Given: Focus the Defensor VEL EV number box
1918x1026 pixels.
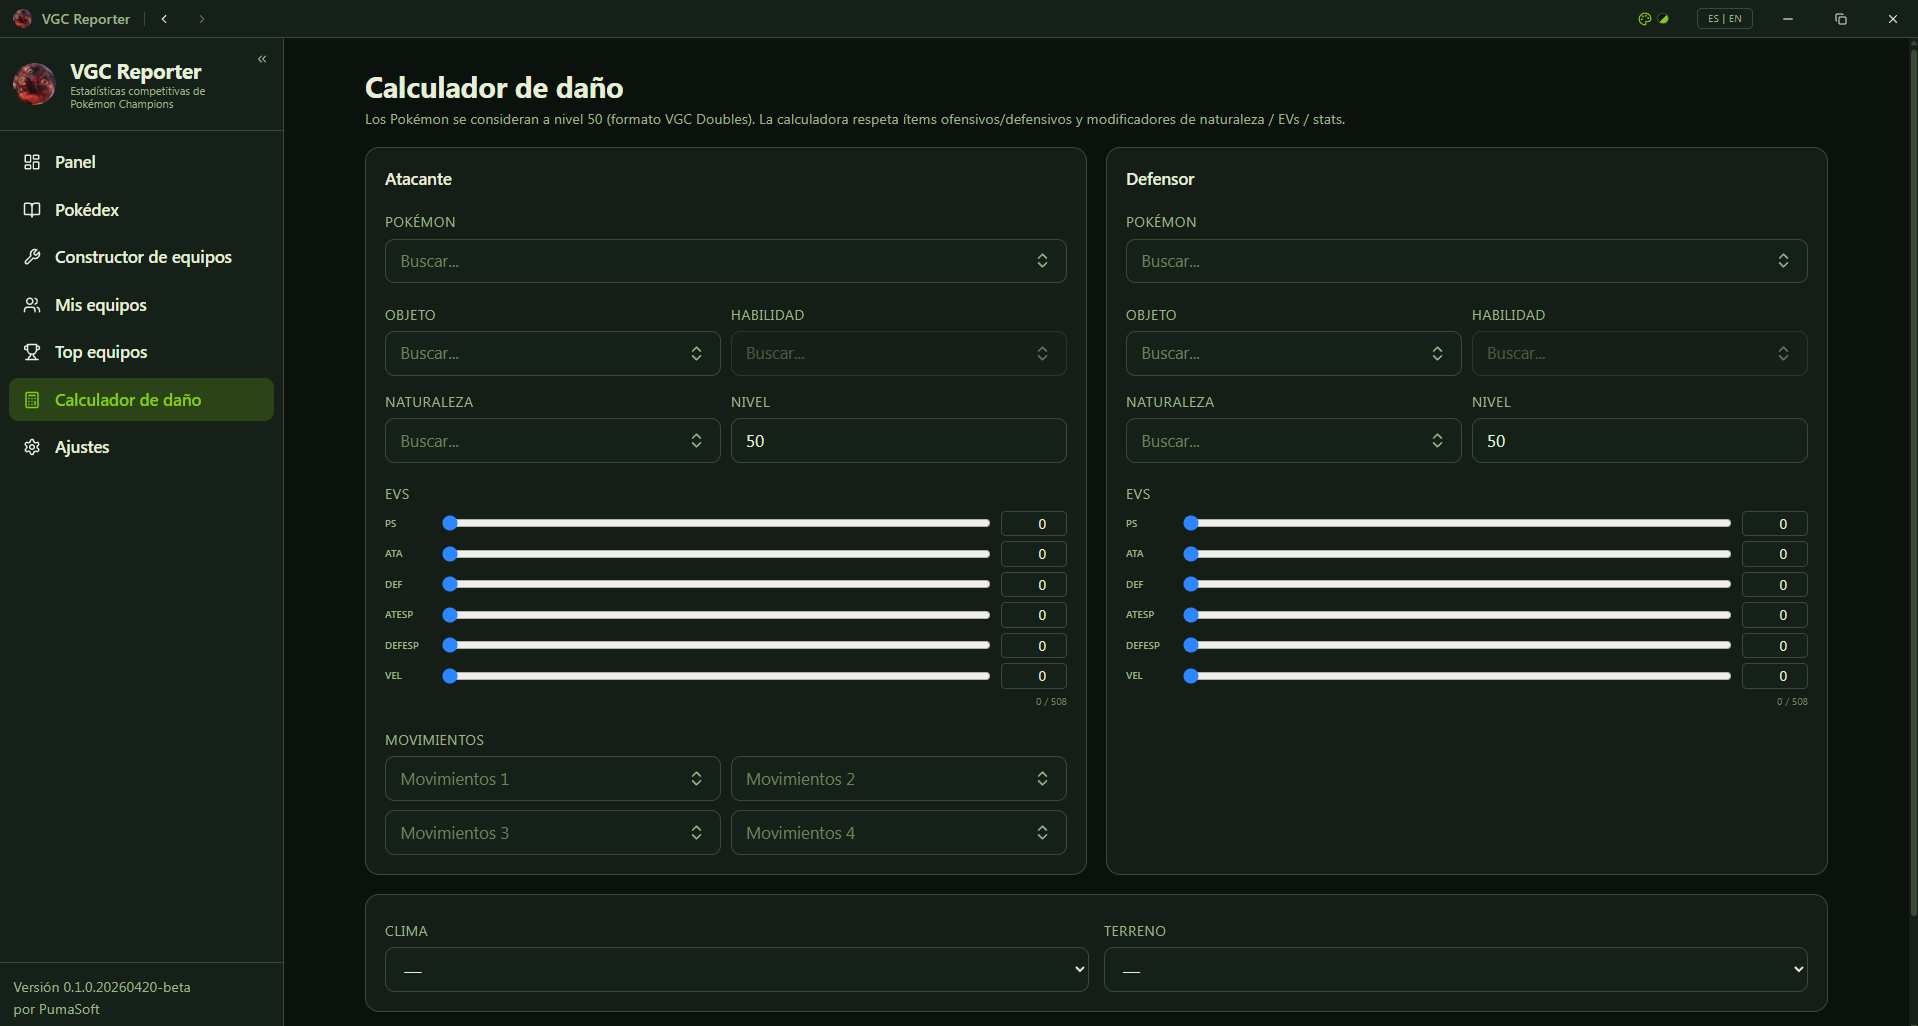Looking at the screenshot, I should [1774, 676].
